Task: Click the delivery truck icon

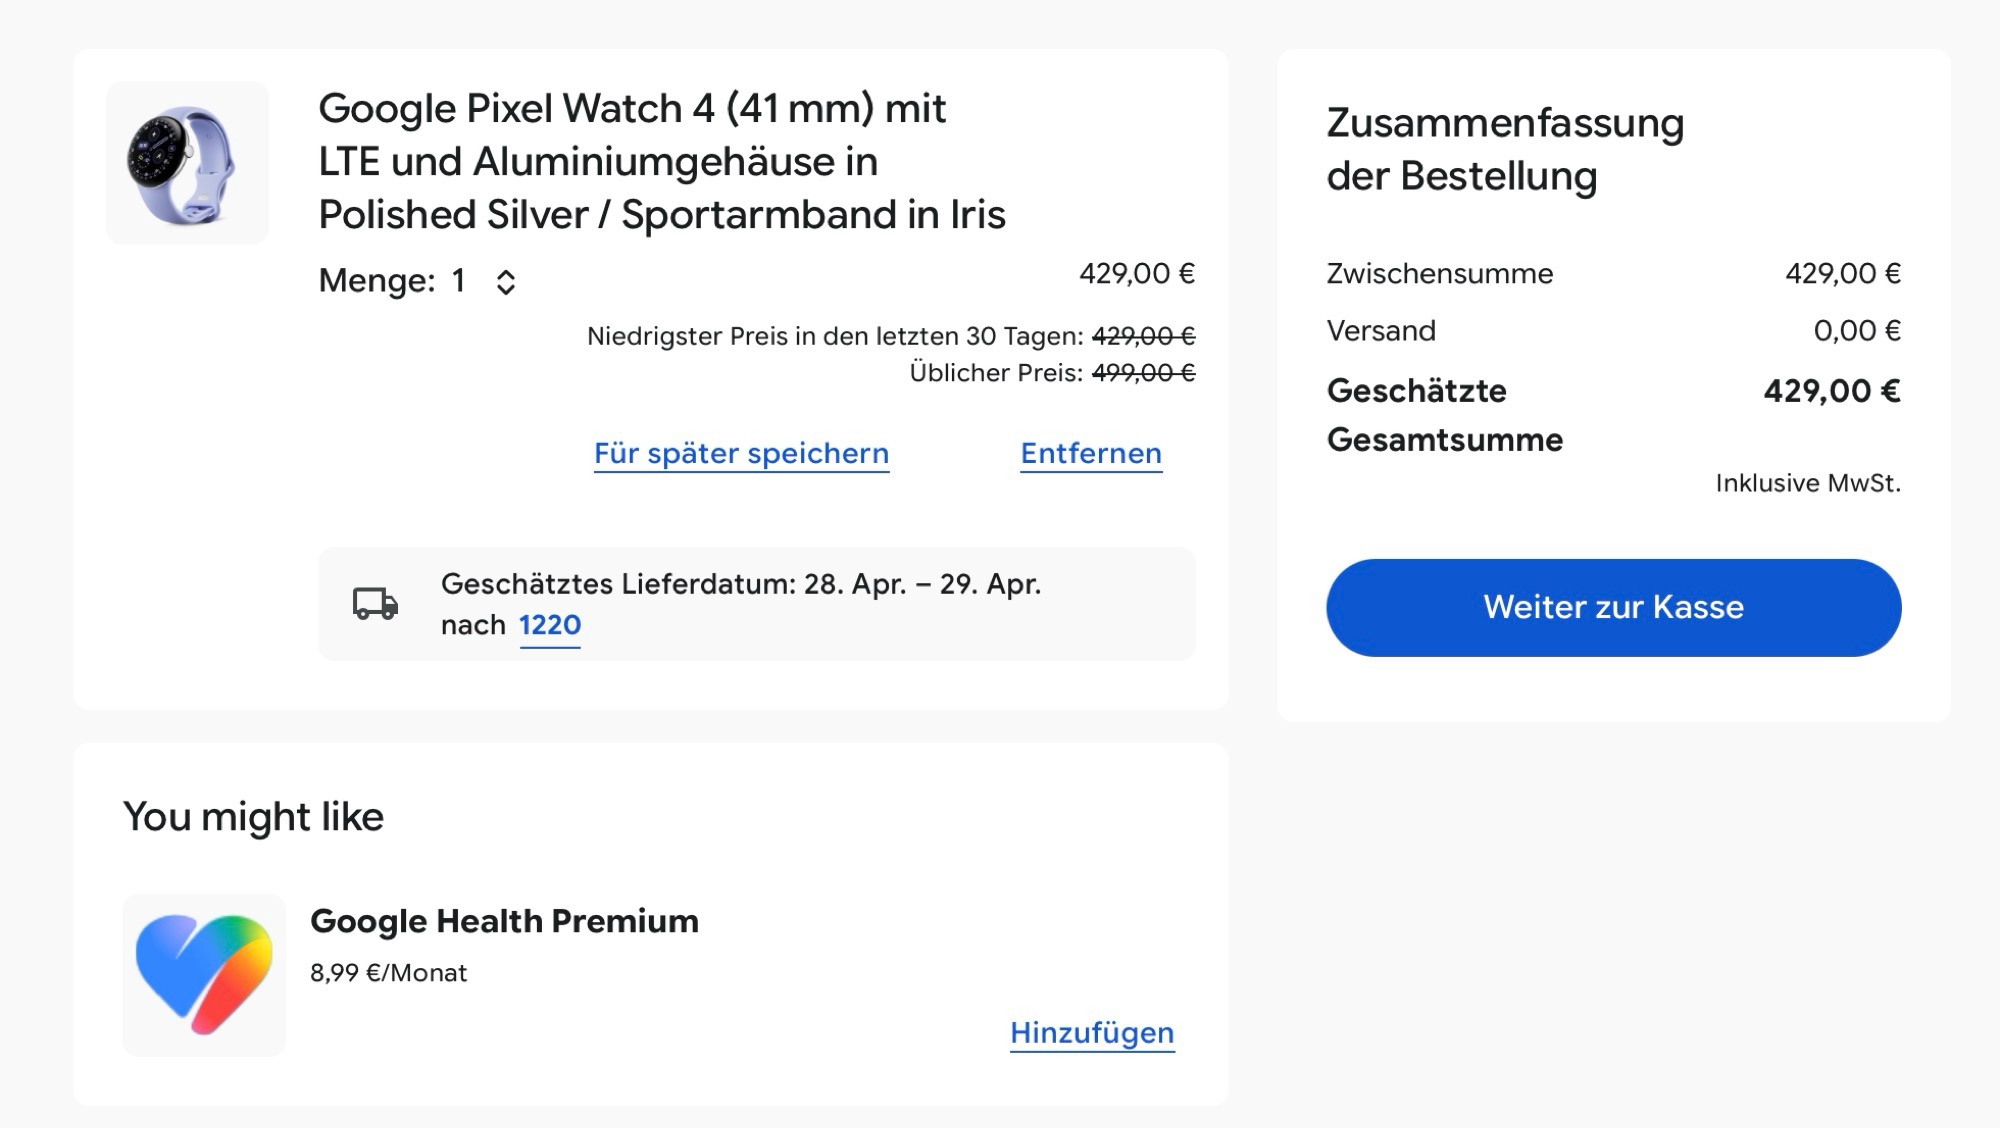Action: coord(375,603)
